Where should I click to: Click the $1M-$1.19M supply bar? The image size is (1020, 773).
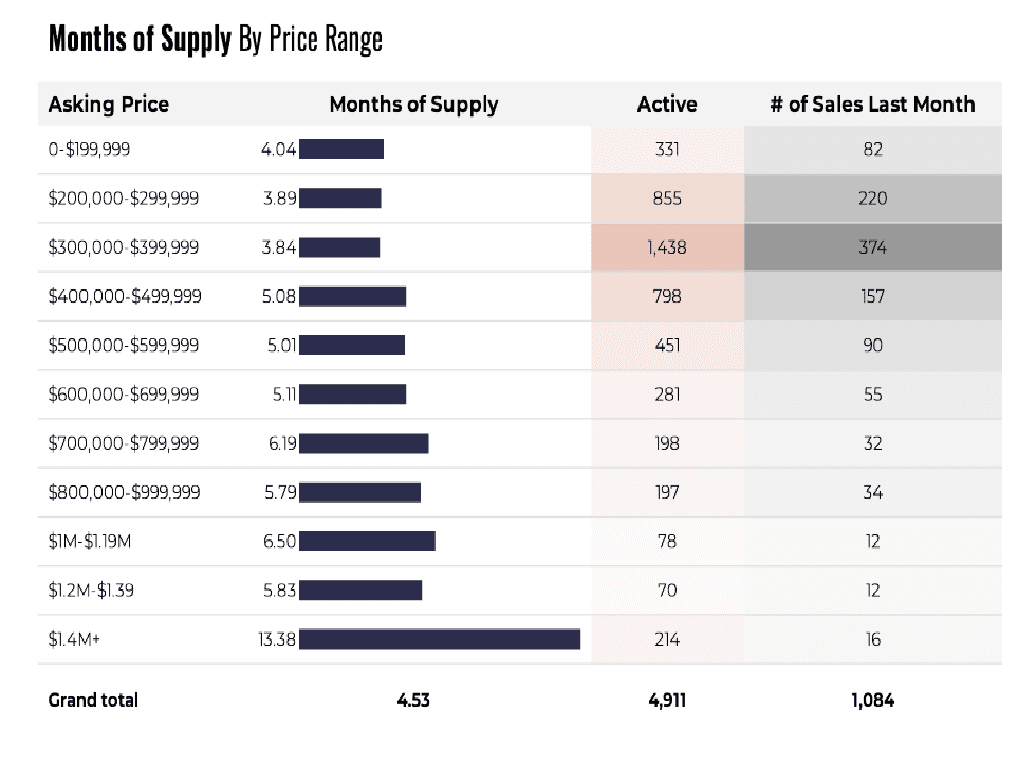367,541
